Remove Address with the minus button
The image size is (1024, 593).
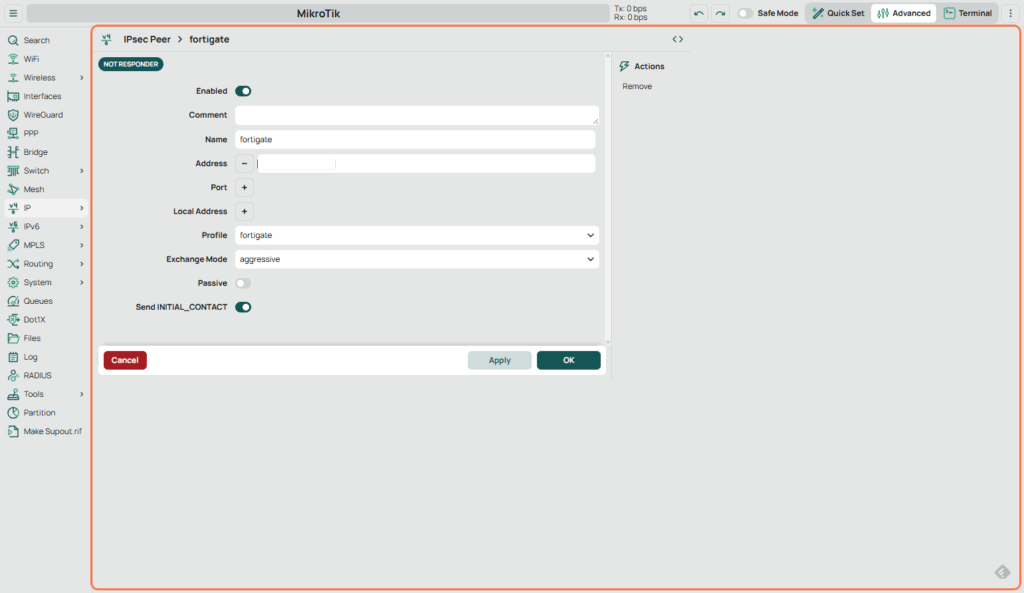point(244,163)
